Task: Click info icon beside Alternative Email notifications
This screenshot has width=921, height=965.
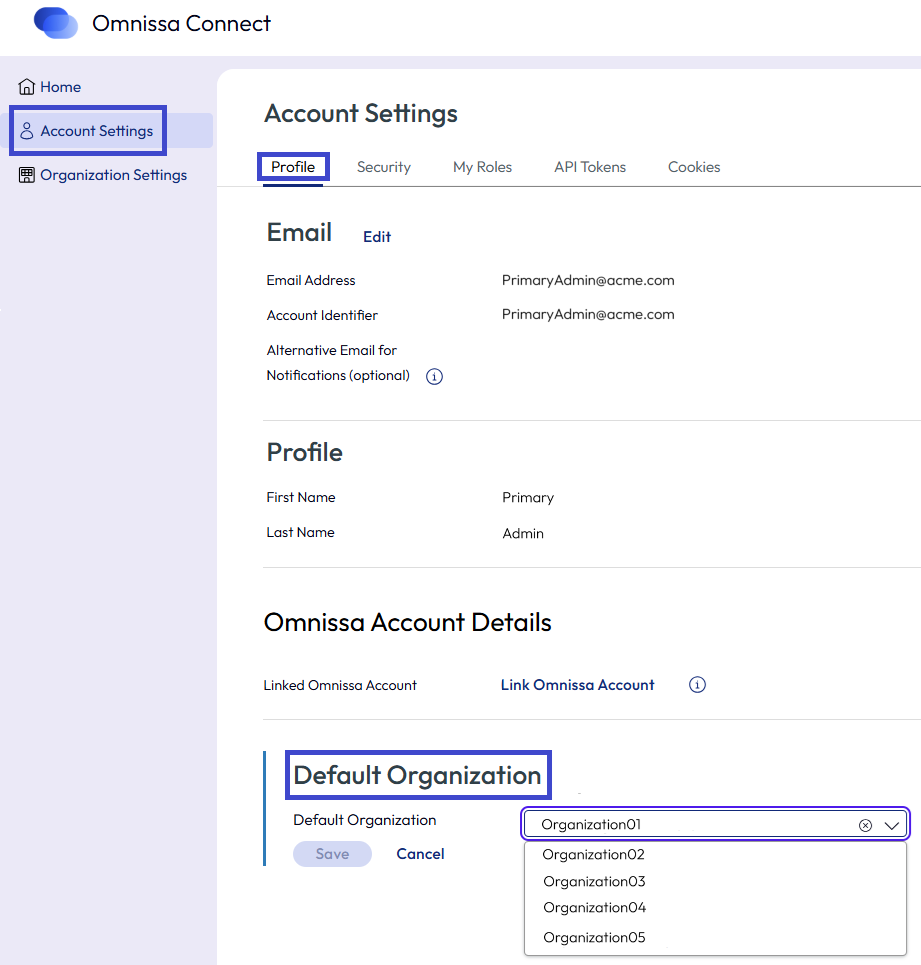Action: pos(434,376)
